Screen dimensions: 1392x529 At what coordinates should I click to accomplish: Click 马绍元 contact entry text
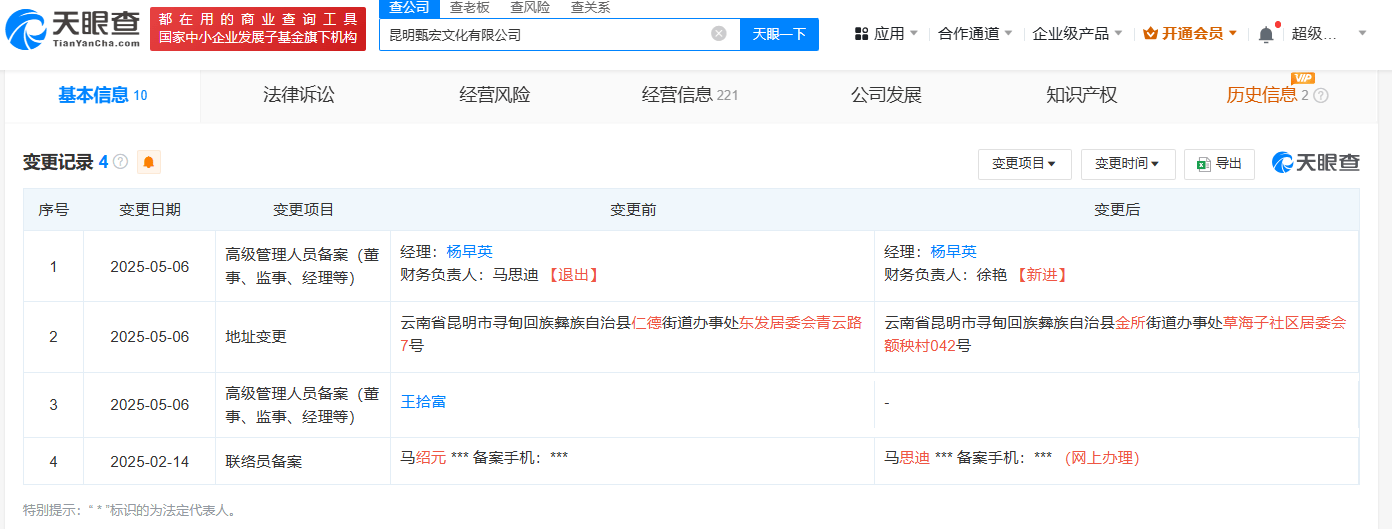point(485,458)
